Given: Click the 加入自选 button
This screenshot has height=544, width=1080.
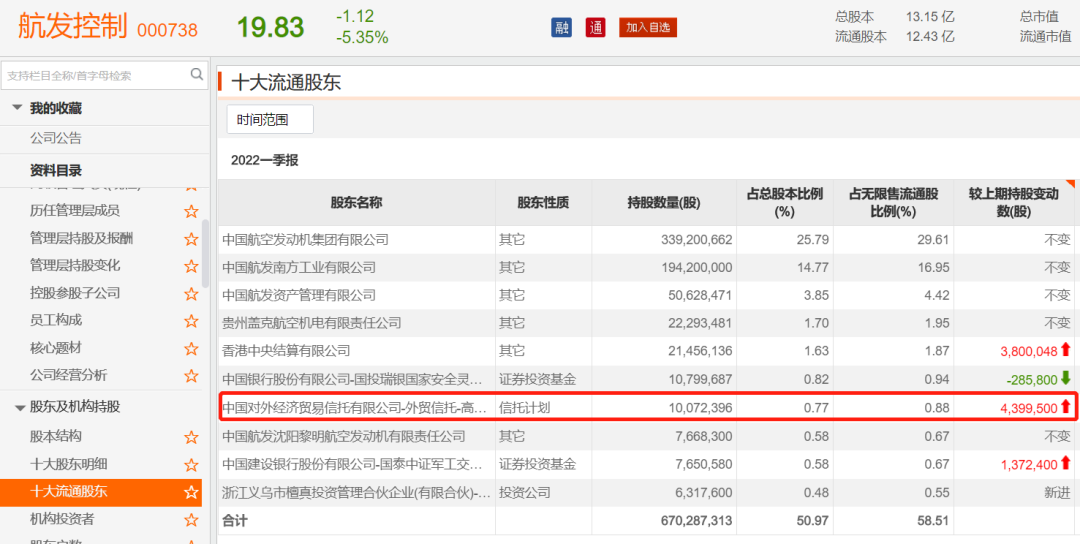Looking at the screenshot, I should pyautogui.click(x=647, y=27).
